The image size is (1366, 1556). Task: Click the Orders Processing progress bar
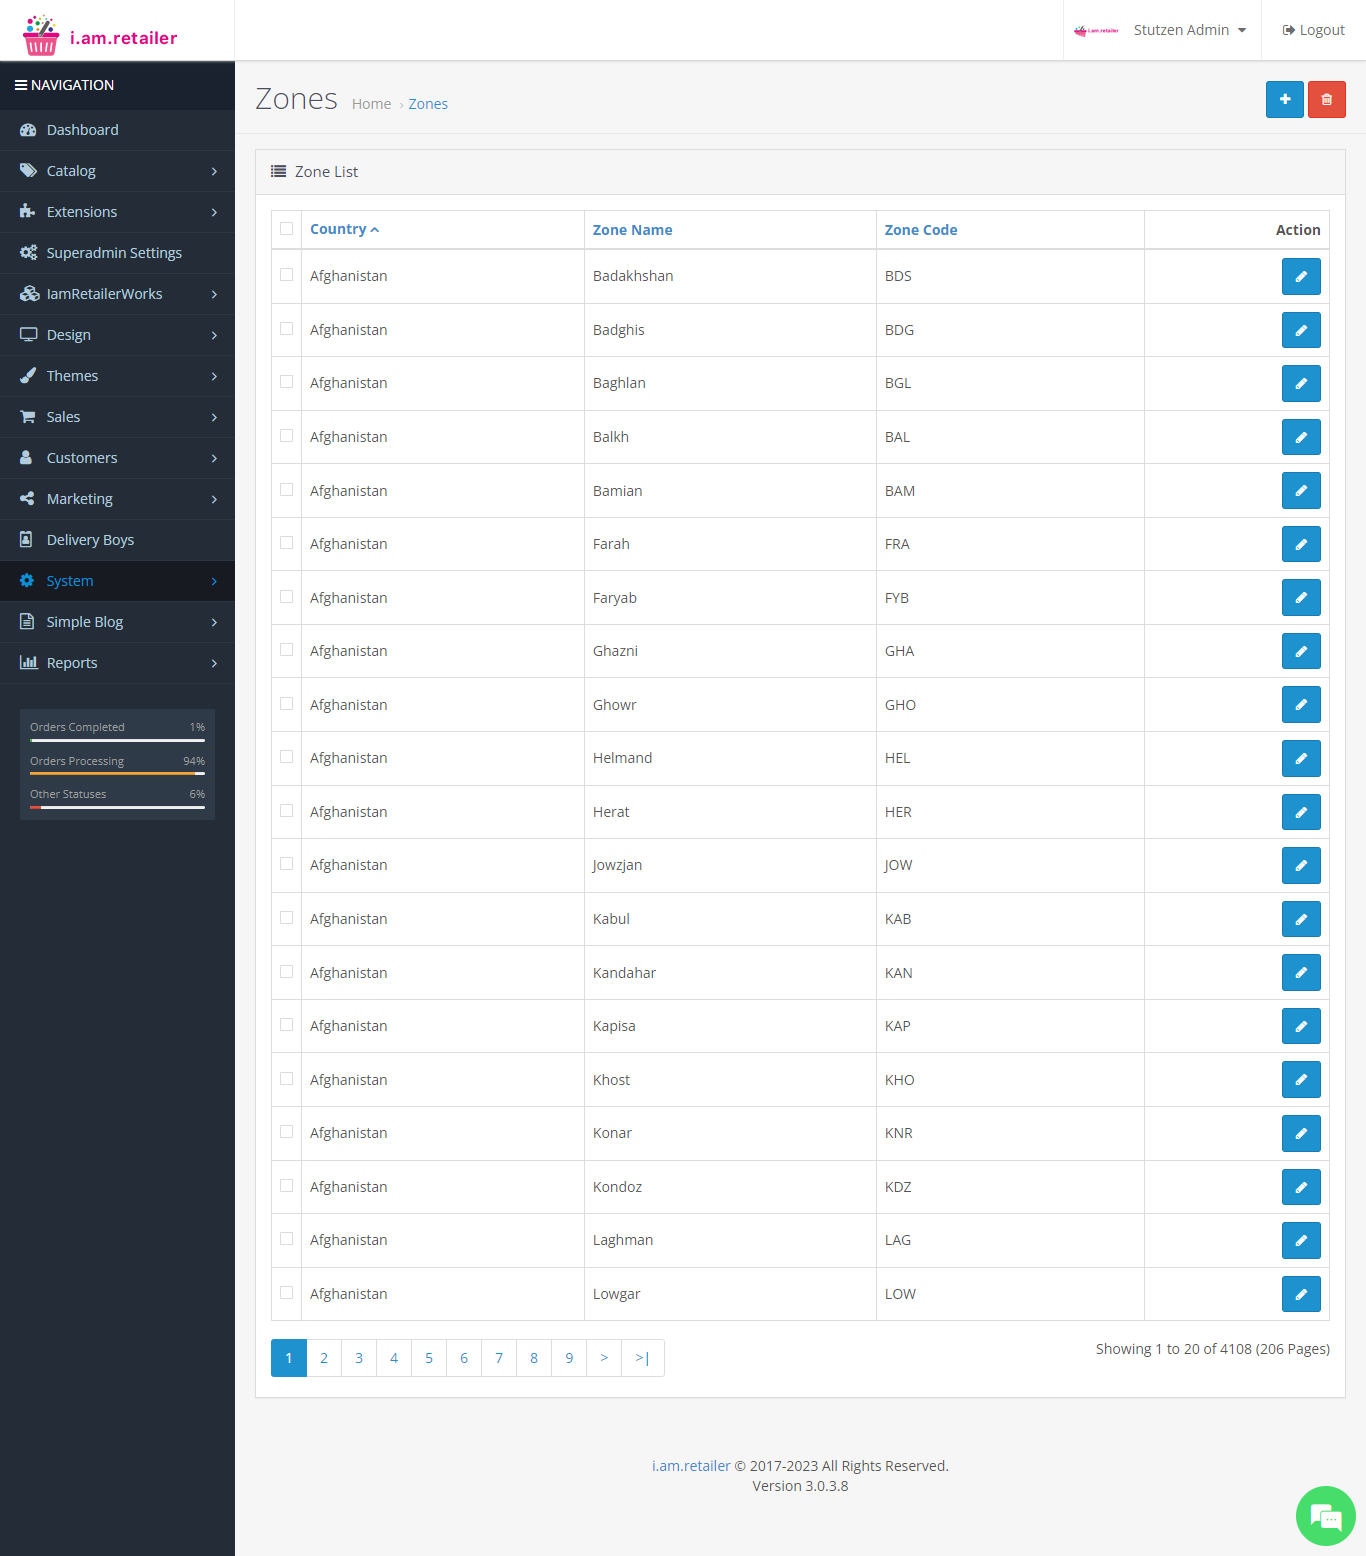tap(117, 774)
